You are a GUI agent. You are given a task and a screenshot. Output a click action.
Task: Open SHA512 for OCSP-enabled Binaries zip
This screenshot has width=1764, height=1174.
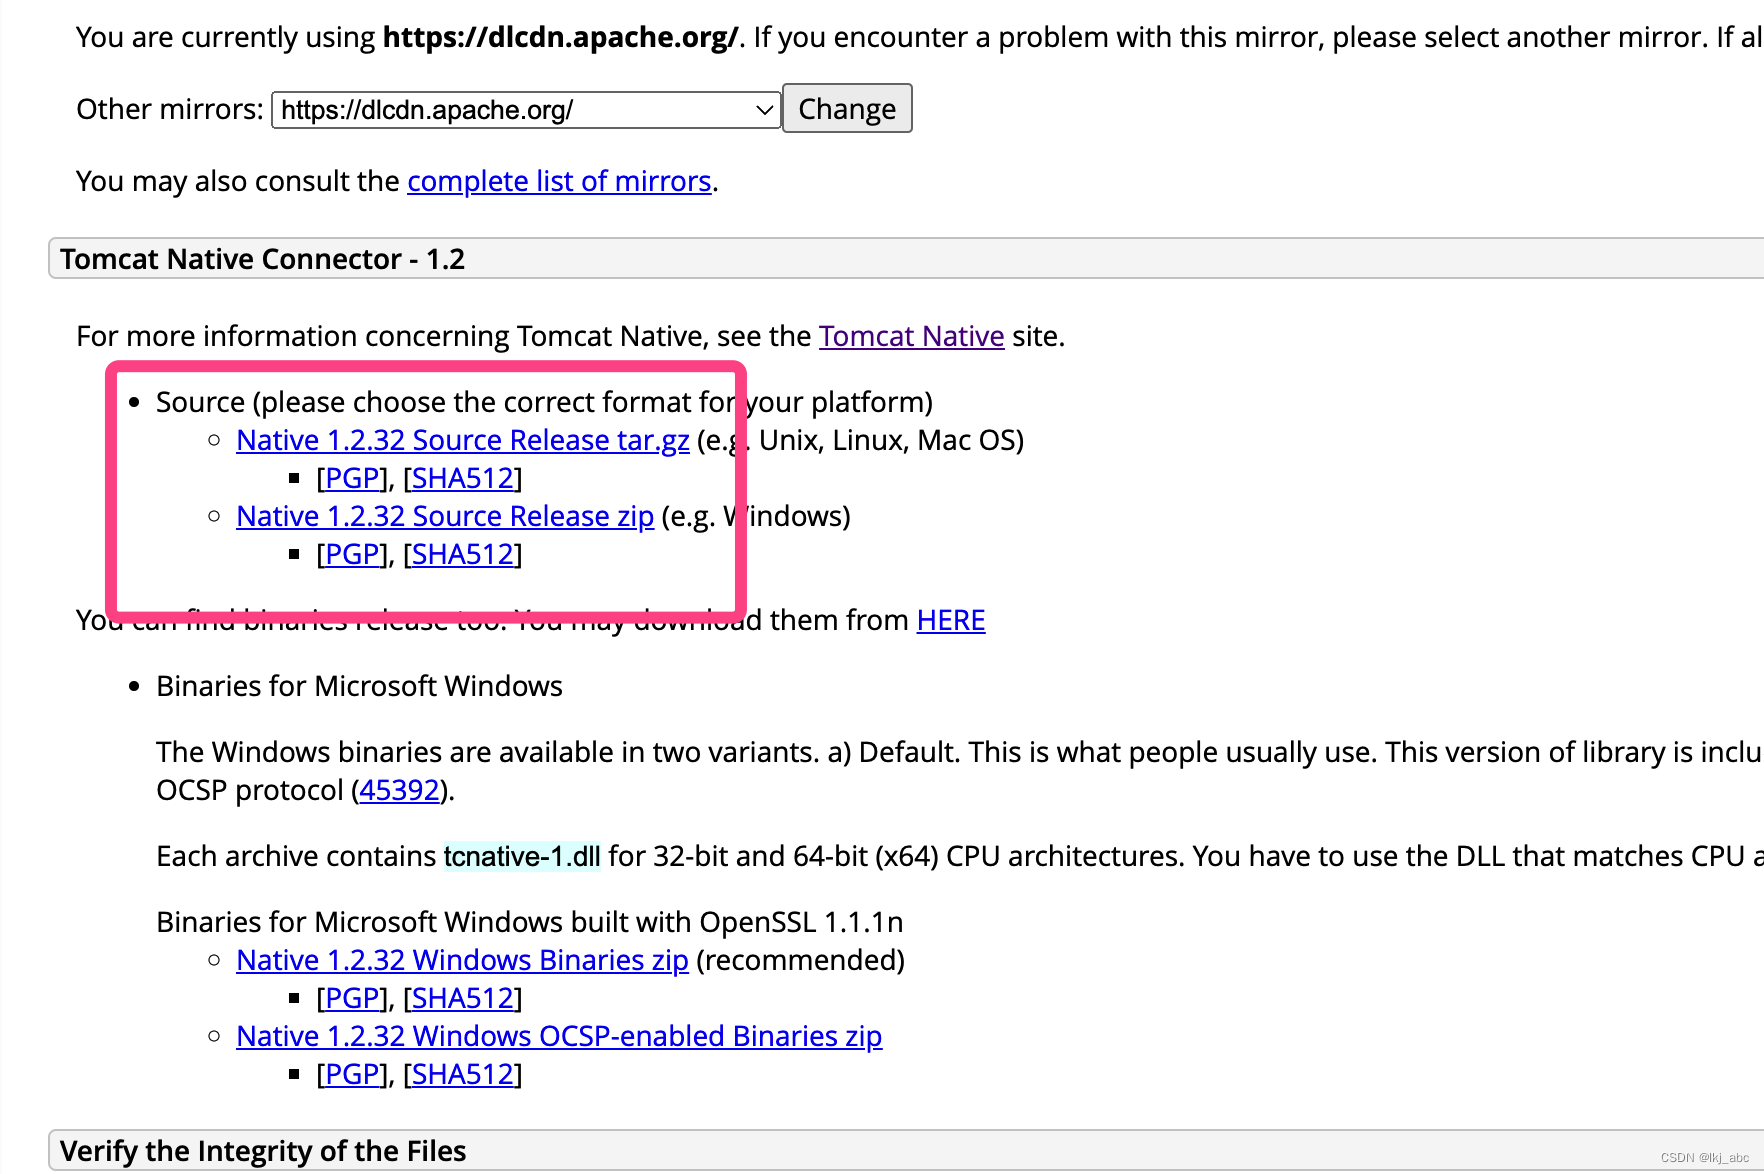pos(463,1074)
